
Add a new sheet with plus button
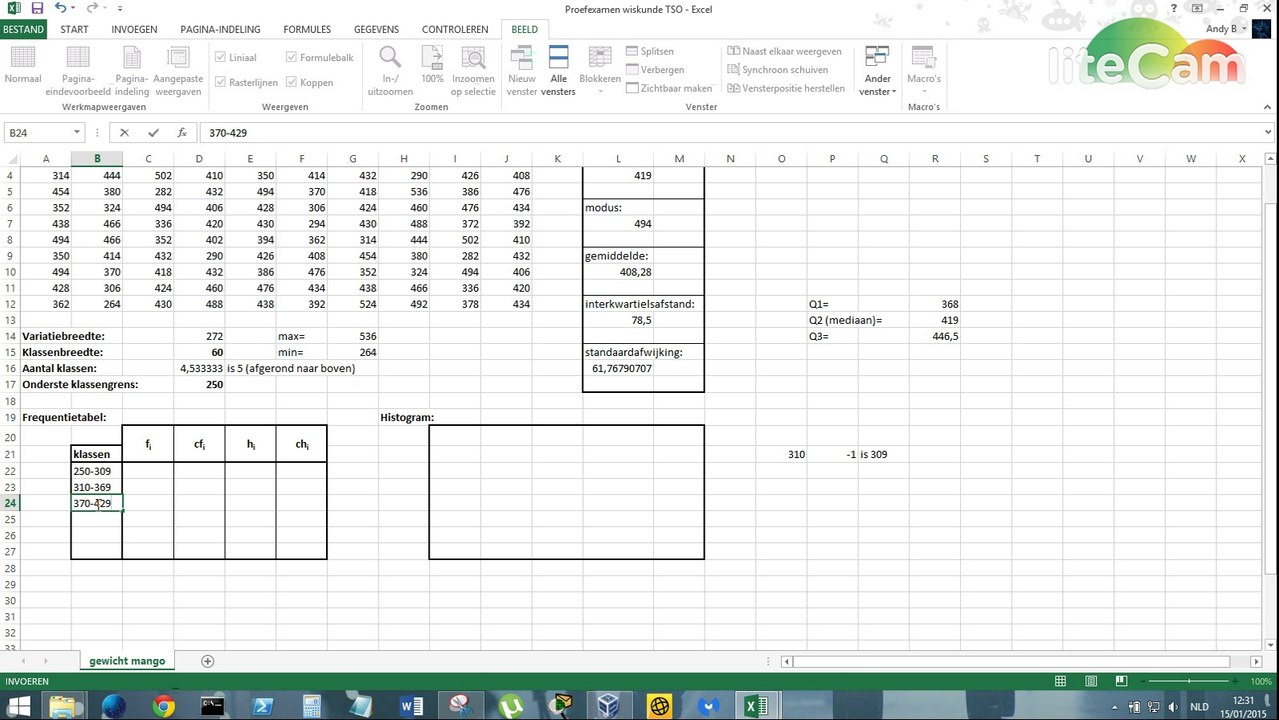click(207, 661)
